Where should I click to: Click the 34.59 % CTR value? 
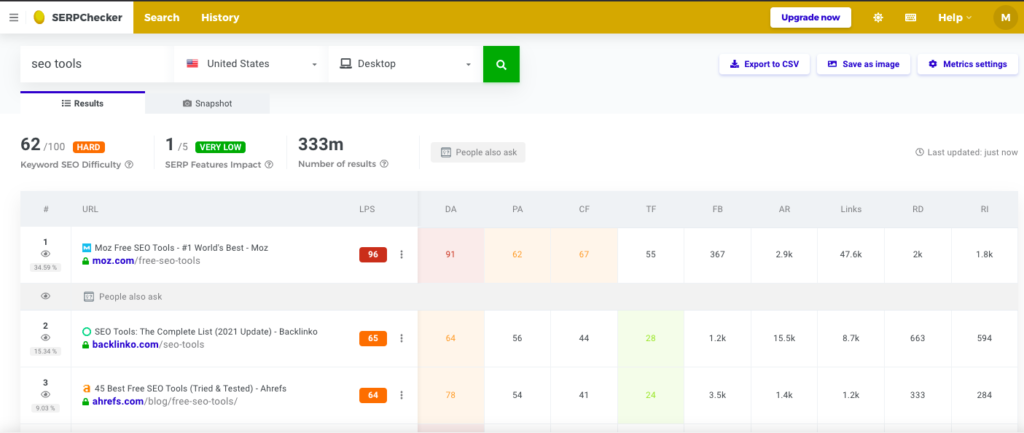[x=46, y=267]
